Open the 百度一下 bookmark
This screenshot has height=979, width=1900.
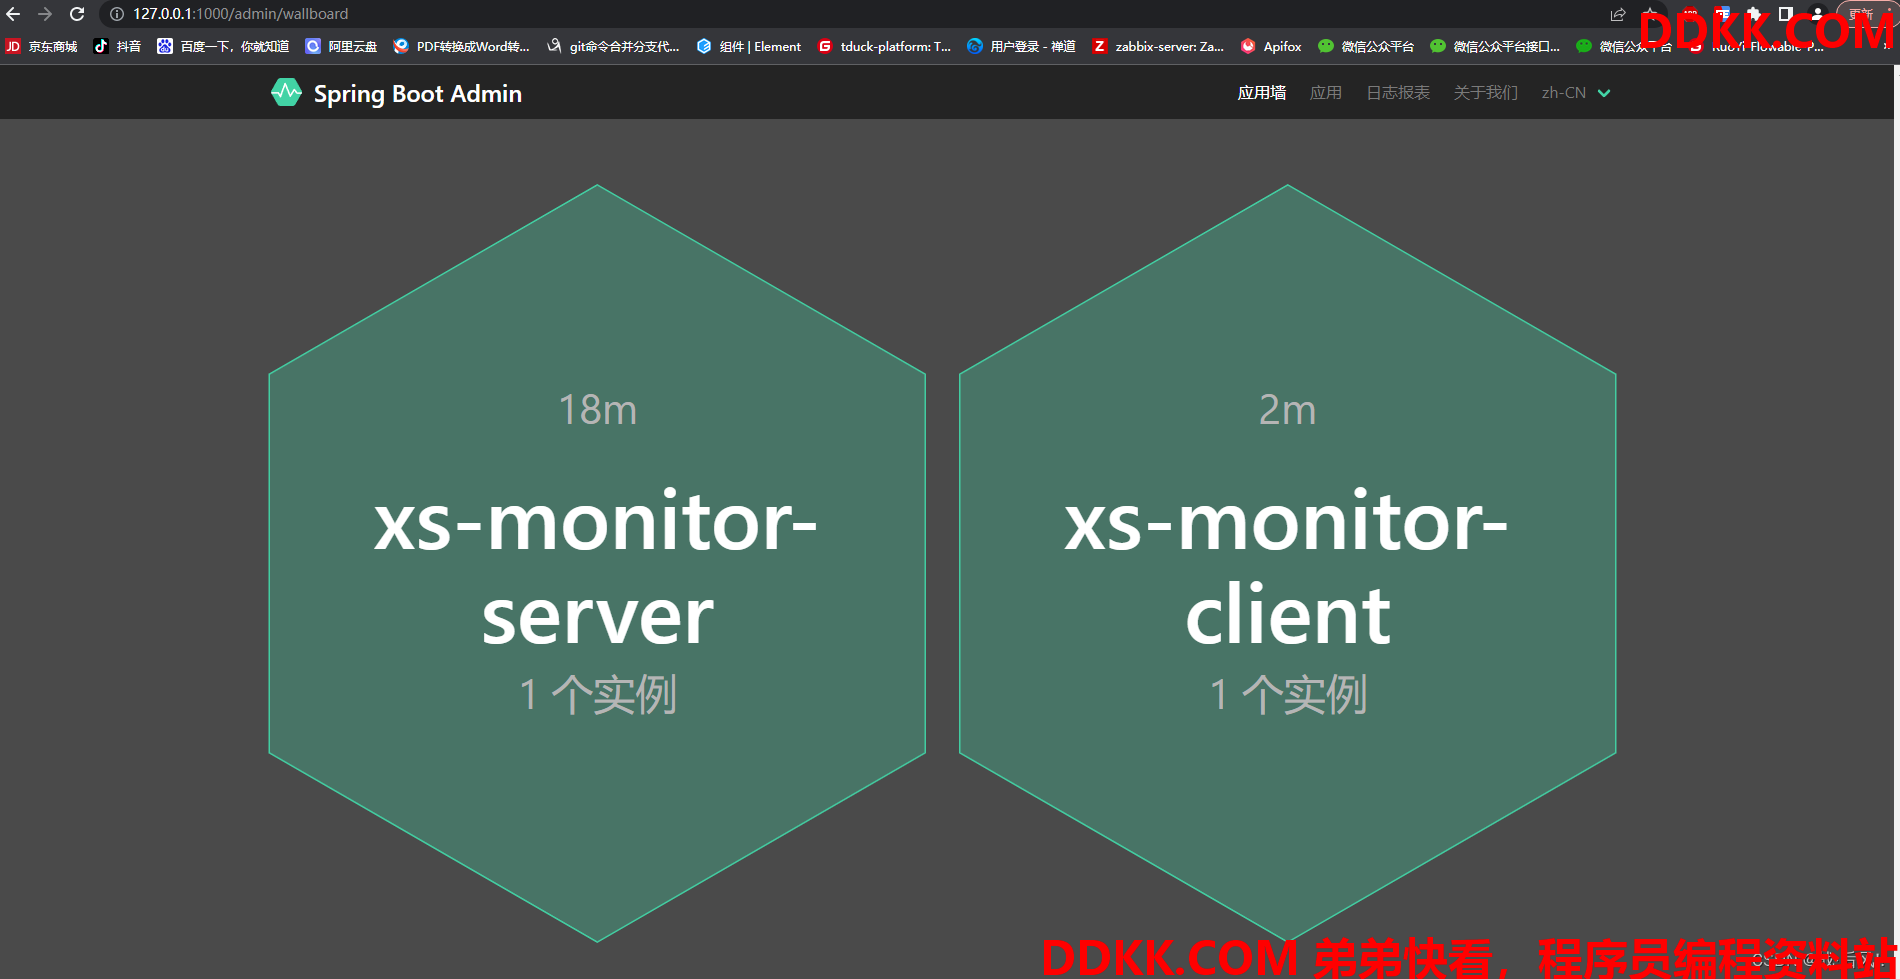pos(223,46)
